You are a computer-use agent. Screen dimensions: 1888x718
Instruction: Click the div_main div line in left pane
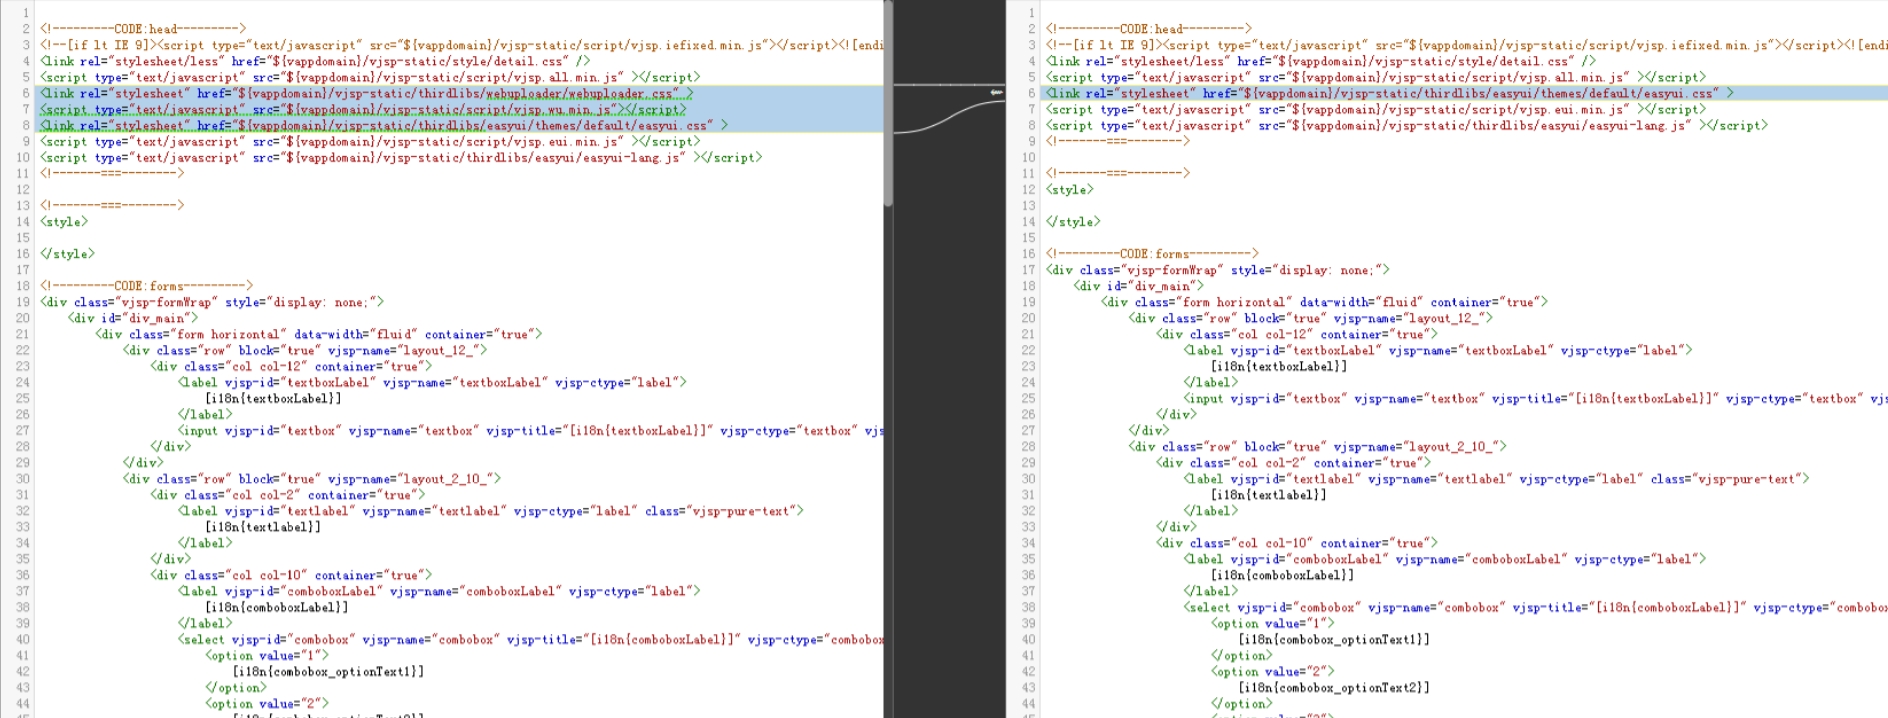(133, 318)
